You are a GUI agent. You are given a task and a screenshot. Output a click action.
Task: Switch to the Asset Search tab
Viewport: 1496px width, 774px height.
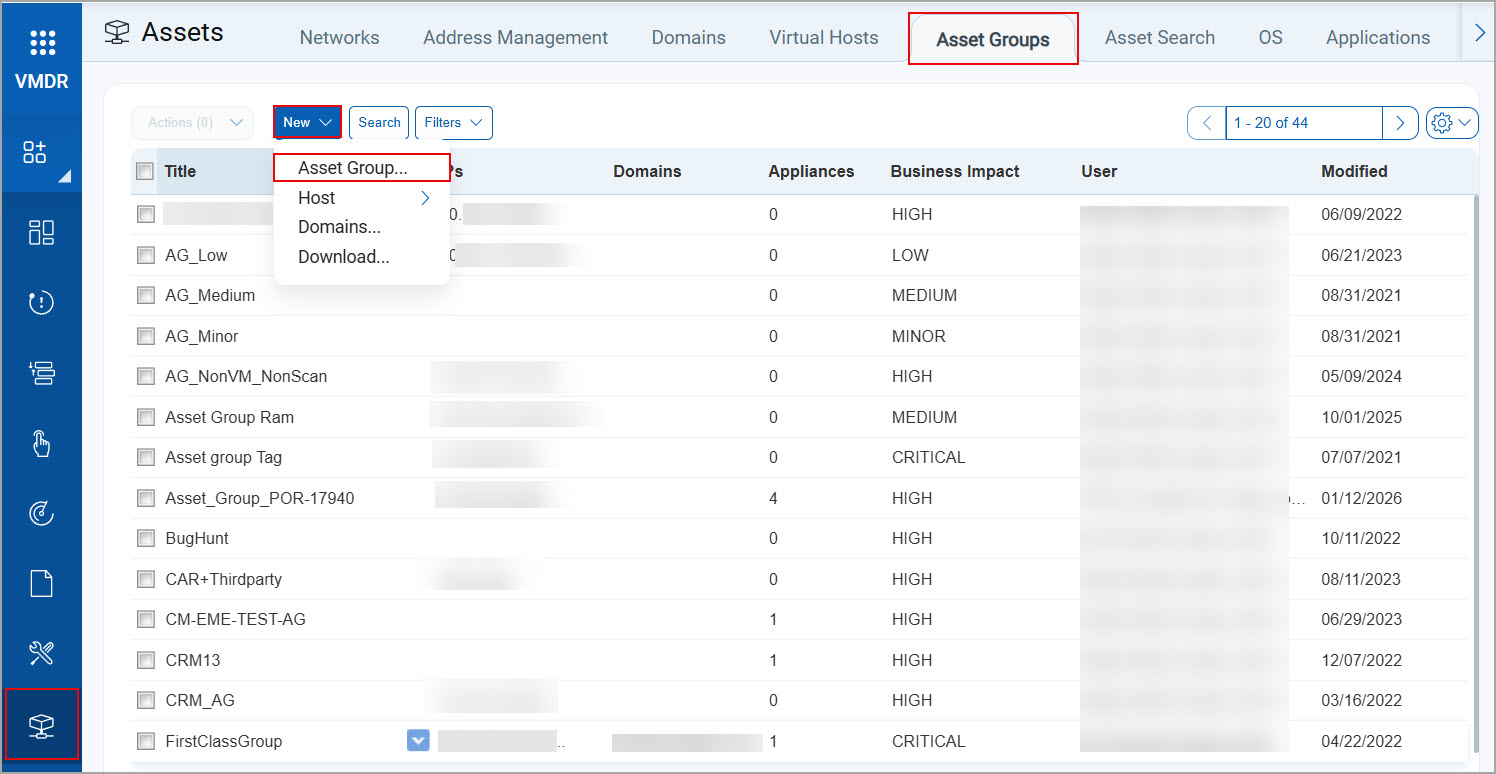point(1159,38)
